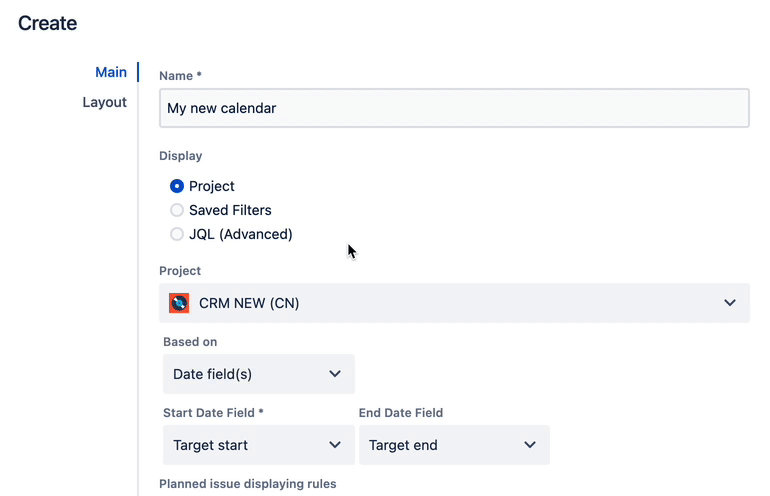Click the Name field with My new calendar

454,108
